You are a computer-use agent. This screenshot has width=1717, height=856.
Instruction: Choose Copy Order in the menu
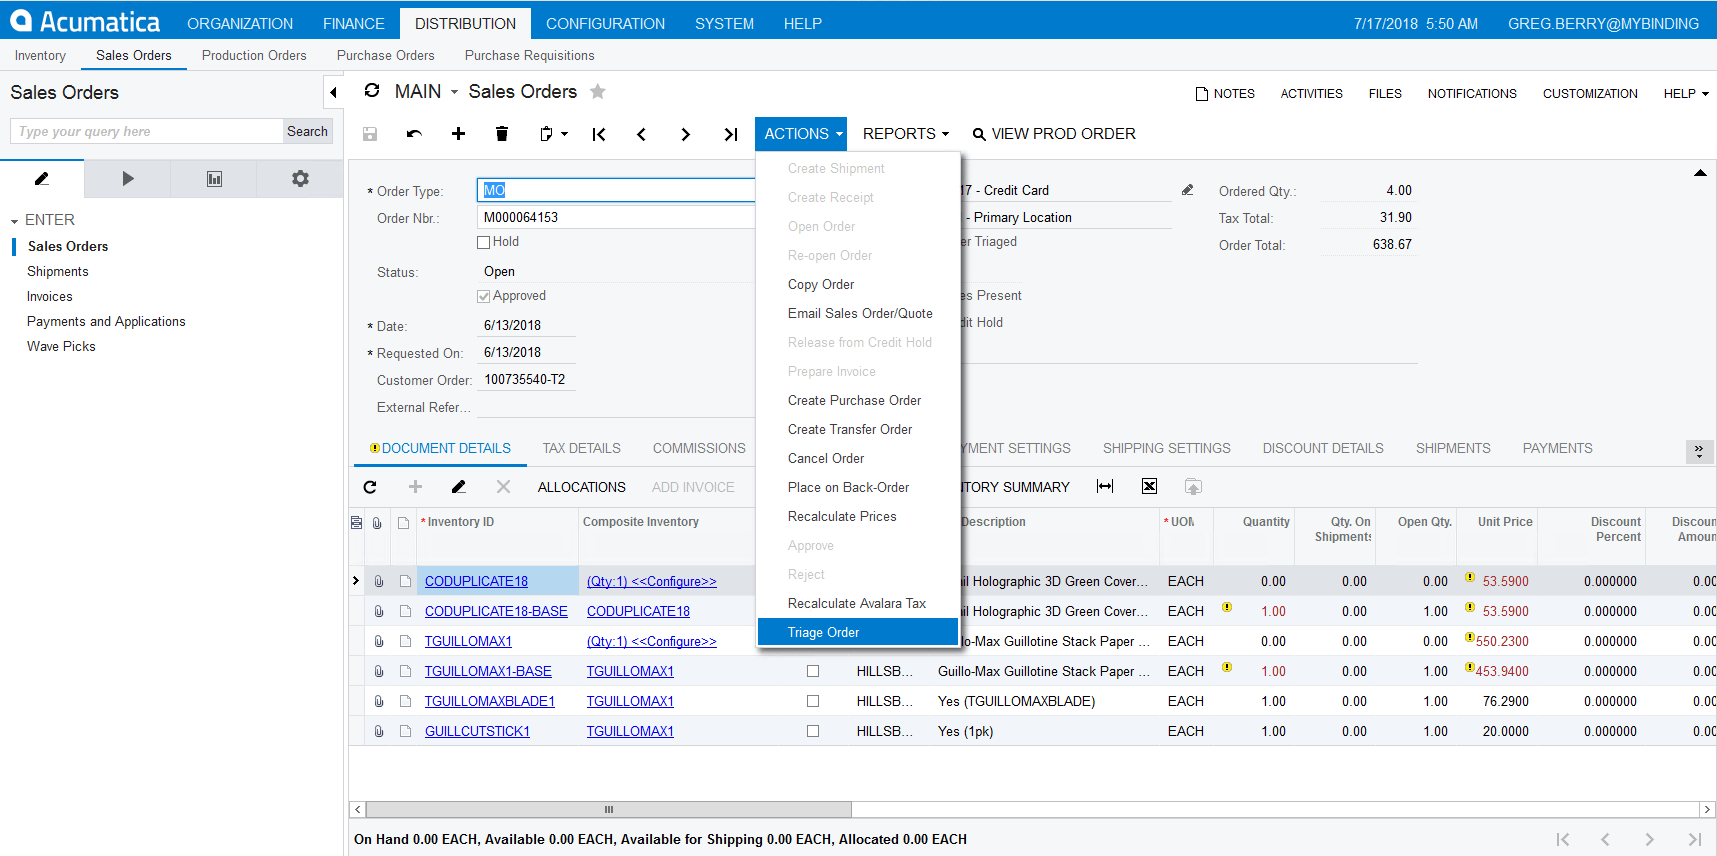coord(821,284)
